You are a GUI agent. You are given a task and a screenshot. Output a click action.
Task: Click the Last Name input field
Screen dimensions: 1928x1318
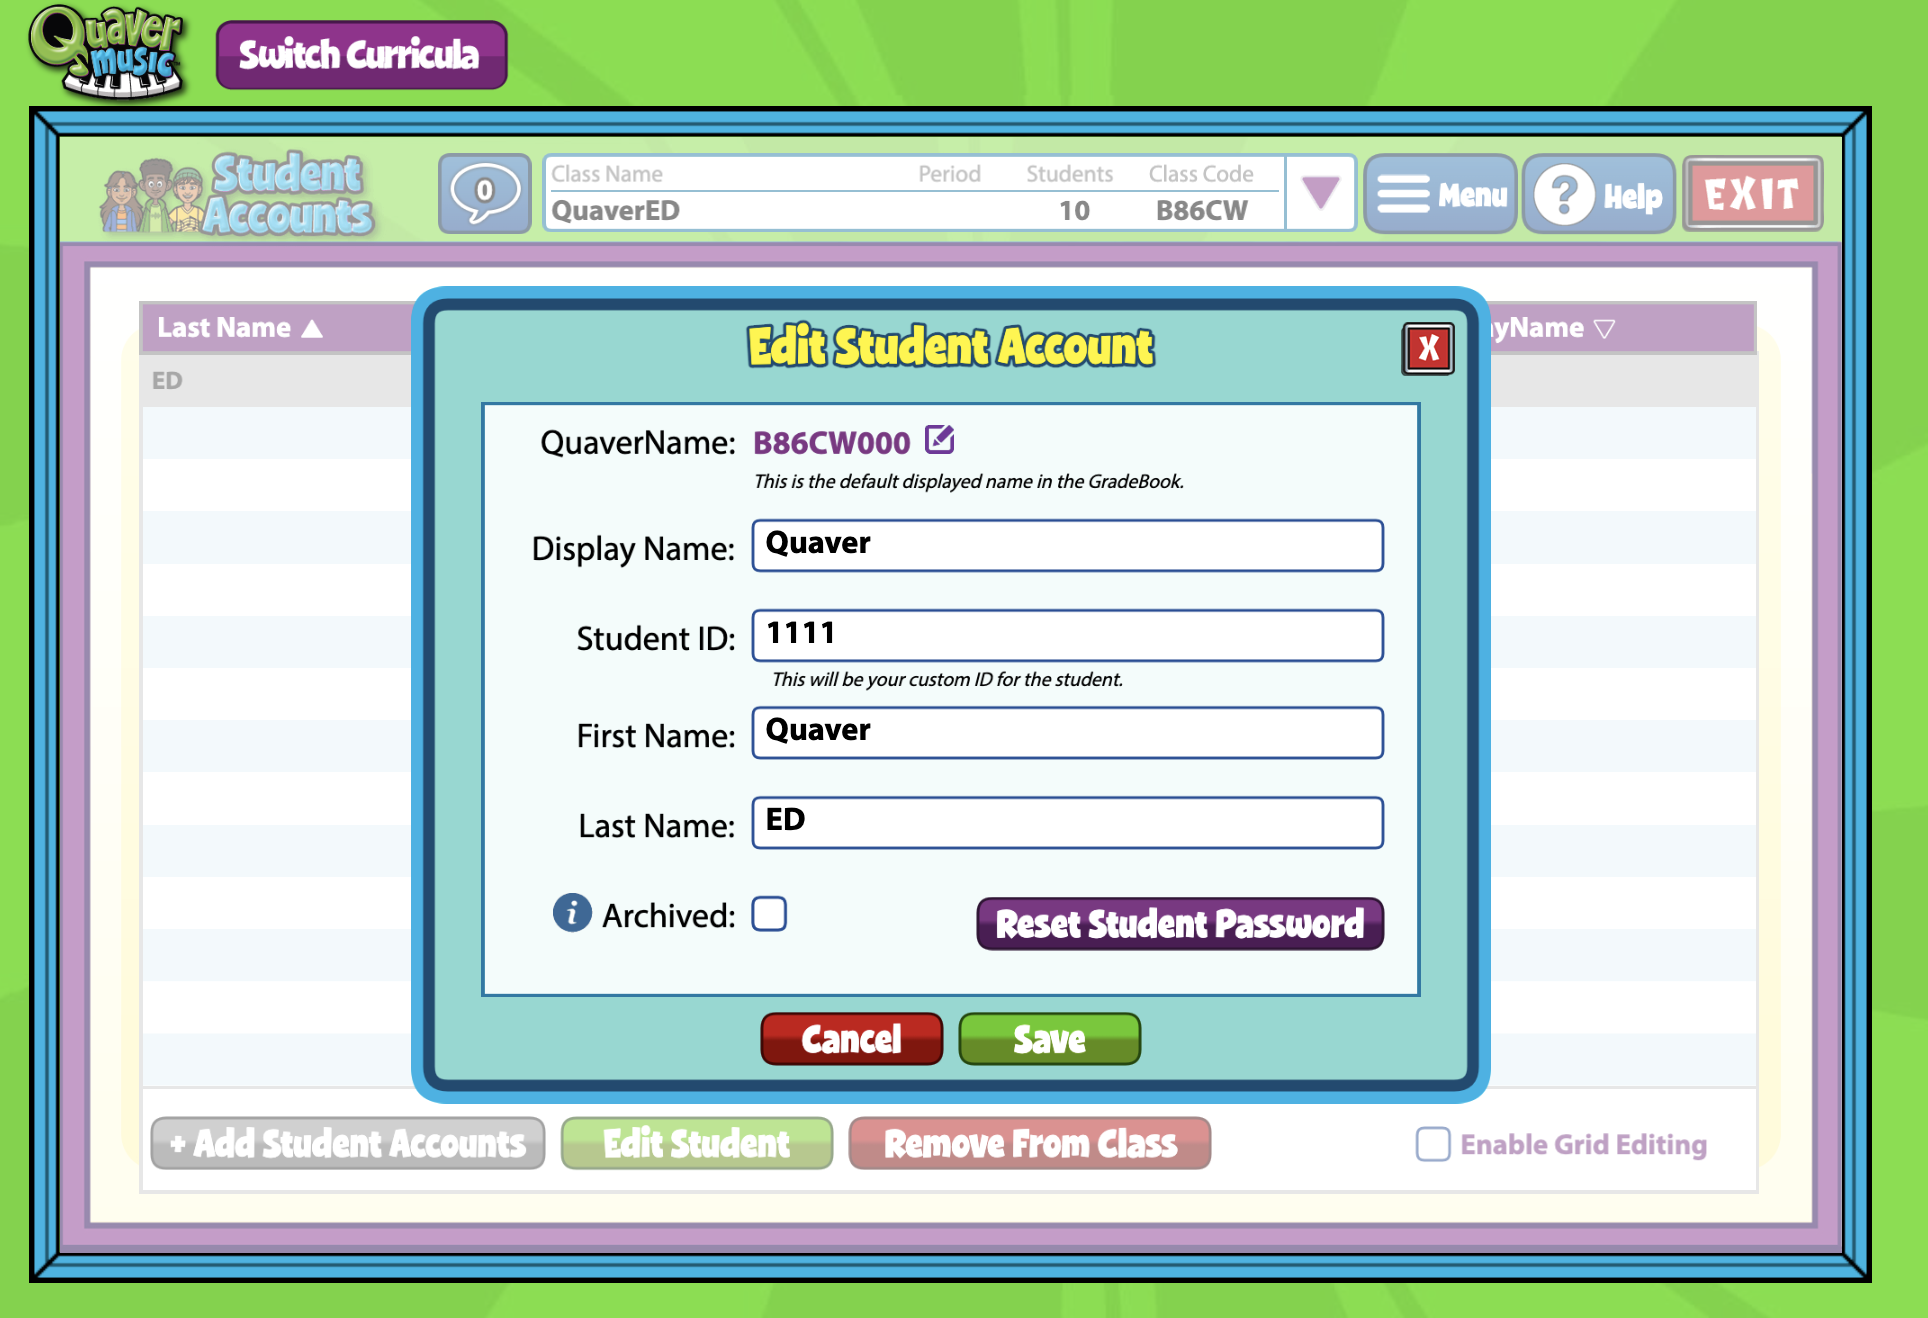(1068, 823)
